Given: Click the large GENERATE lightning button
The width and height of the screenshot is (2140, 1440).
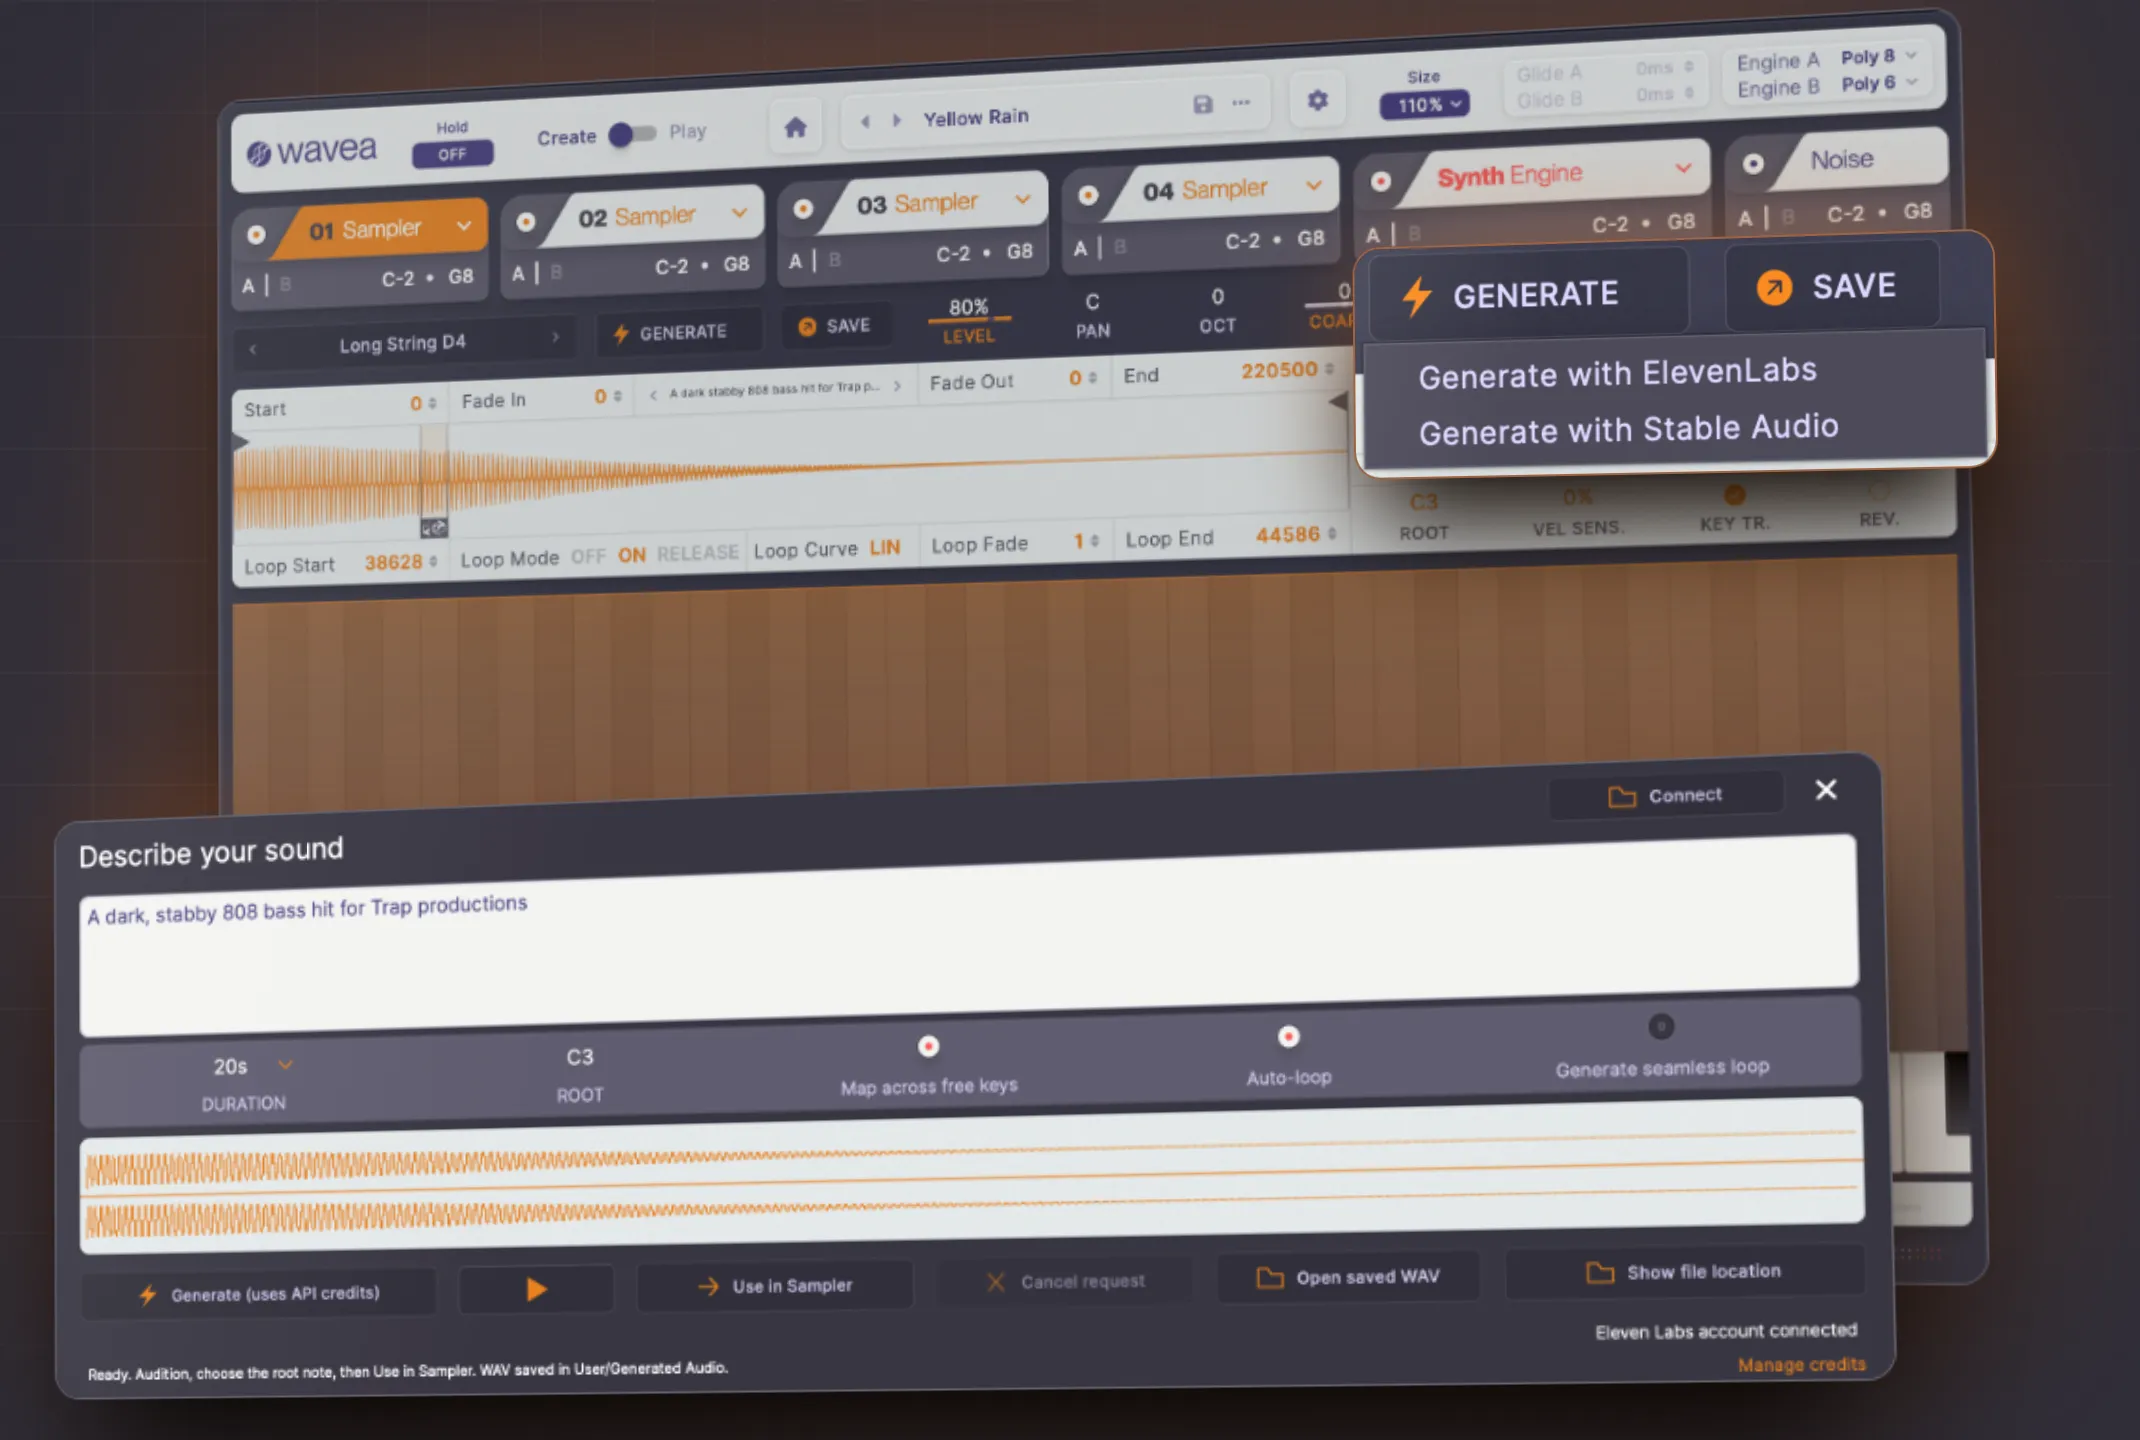Looking at the screenshot, I should coord(1527,294).
